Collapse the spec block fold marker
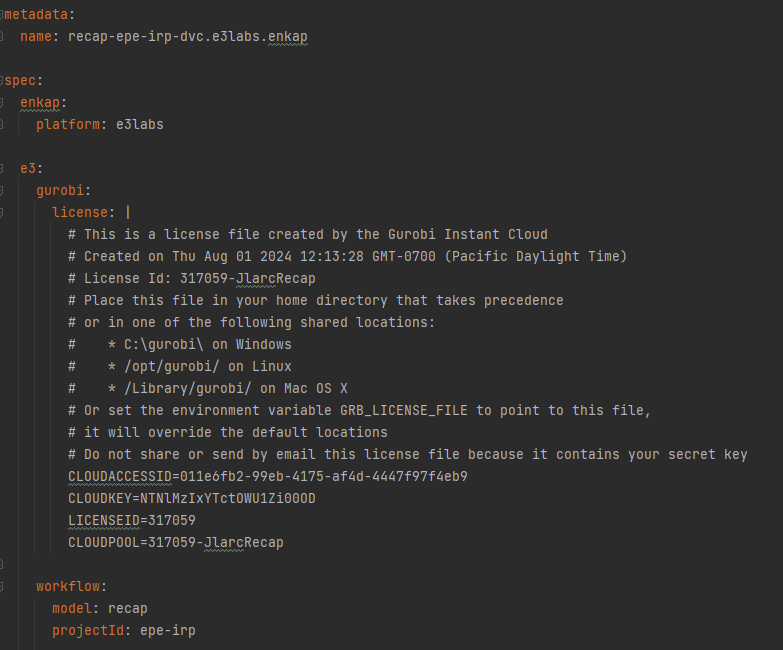The width and height of the screenshot is (783, 650). point(1,80)
